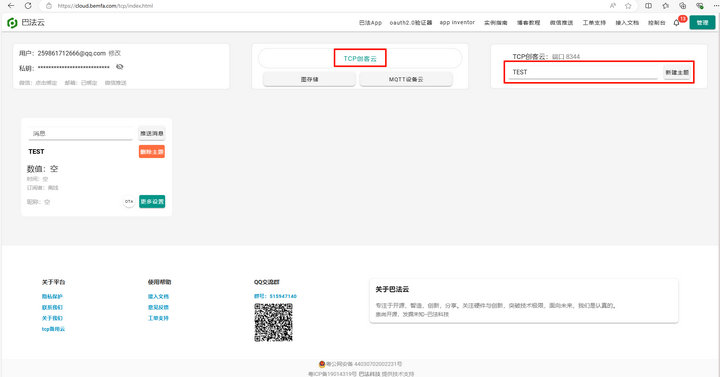Click the 新建主题 button
The width and height of the screenshot is (720, 377).
pos(677,73)
